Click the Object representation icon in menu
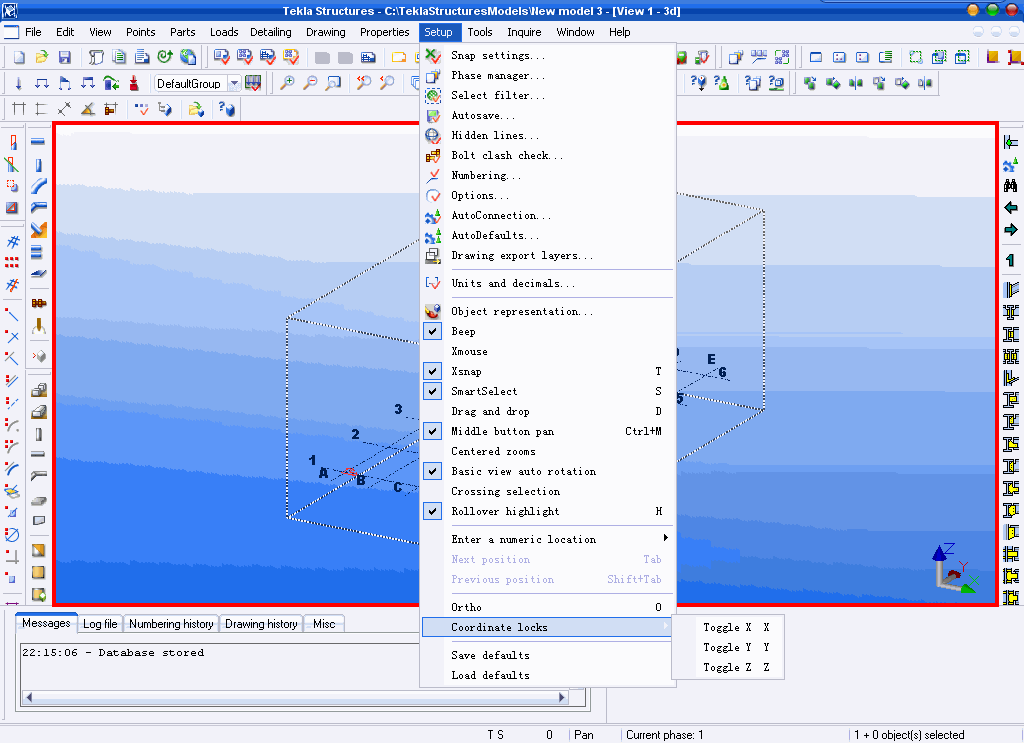Image resolution: width=1024 pixels, height=743 pixels. 432,311
